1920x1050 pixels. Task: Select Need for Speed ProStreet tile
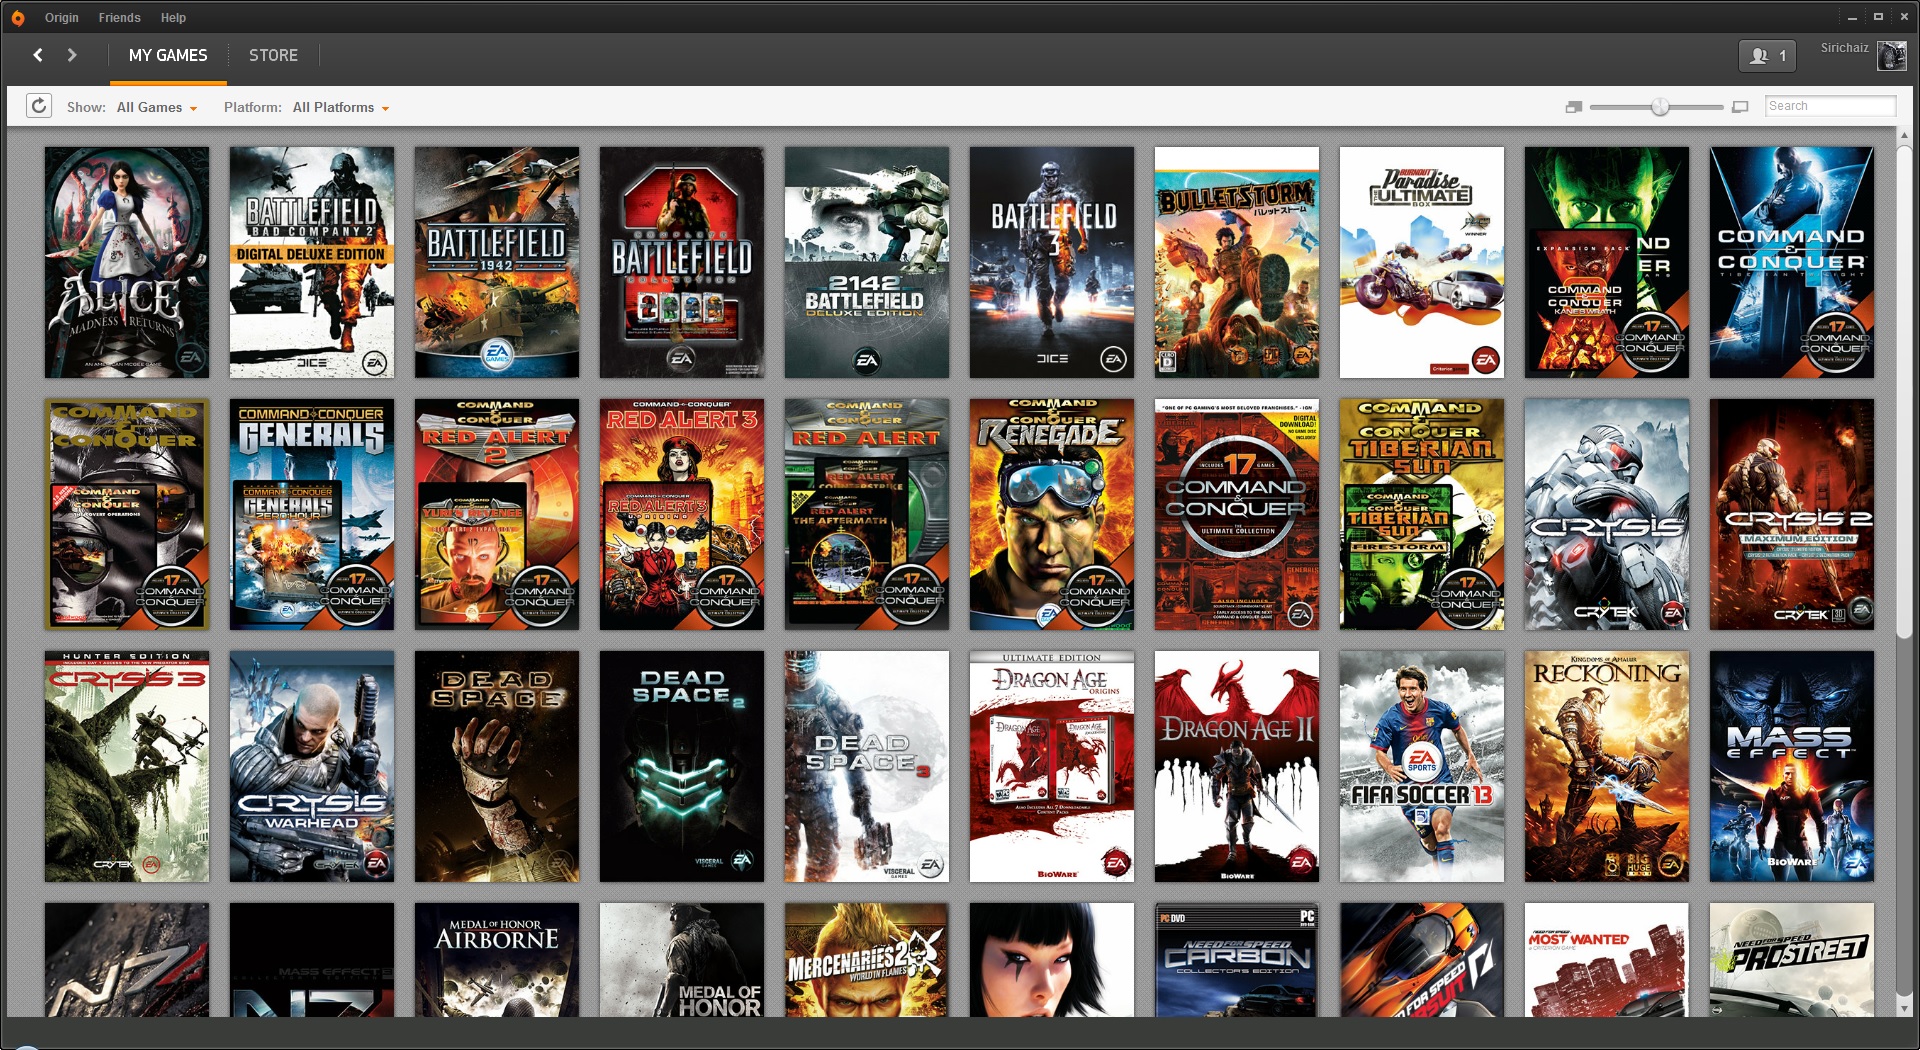1792,960
